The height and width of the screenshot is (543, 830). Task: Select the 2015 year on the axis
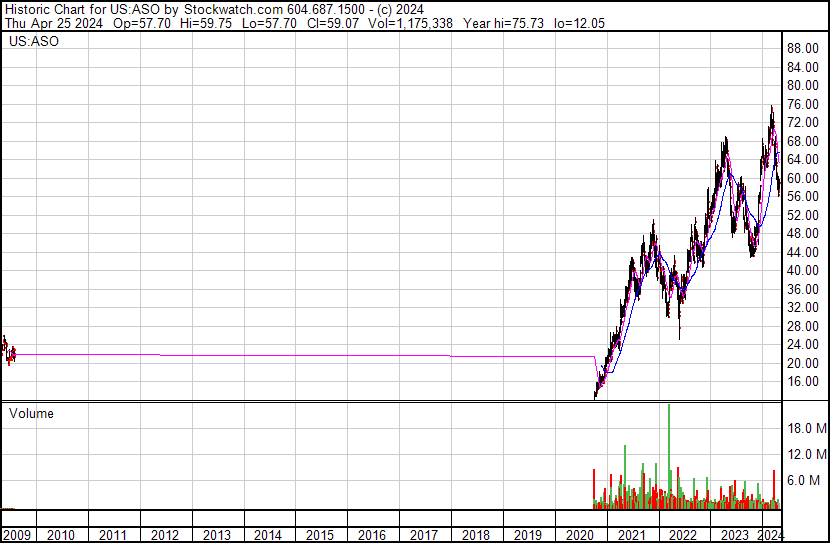[320, 535]
